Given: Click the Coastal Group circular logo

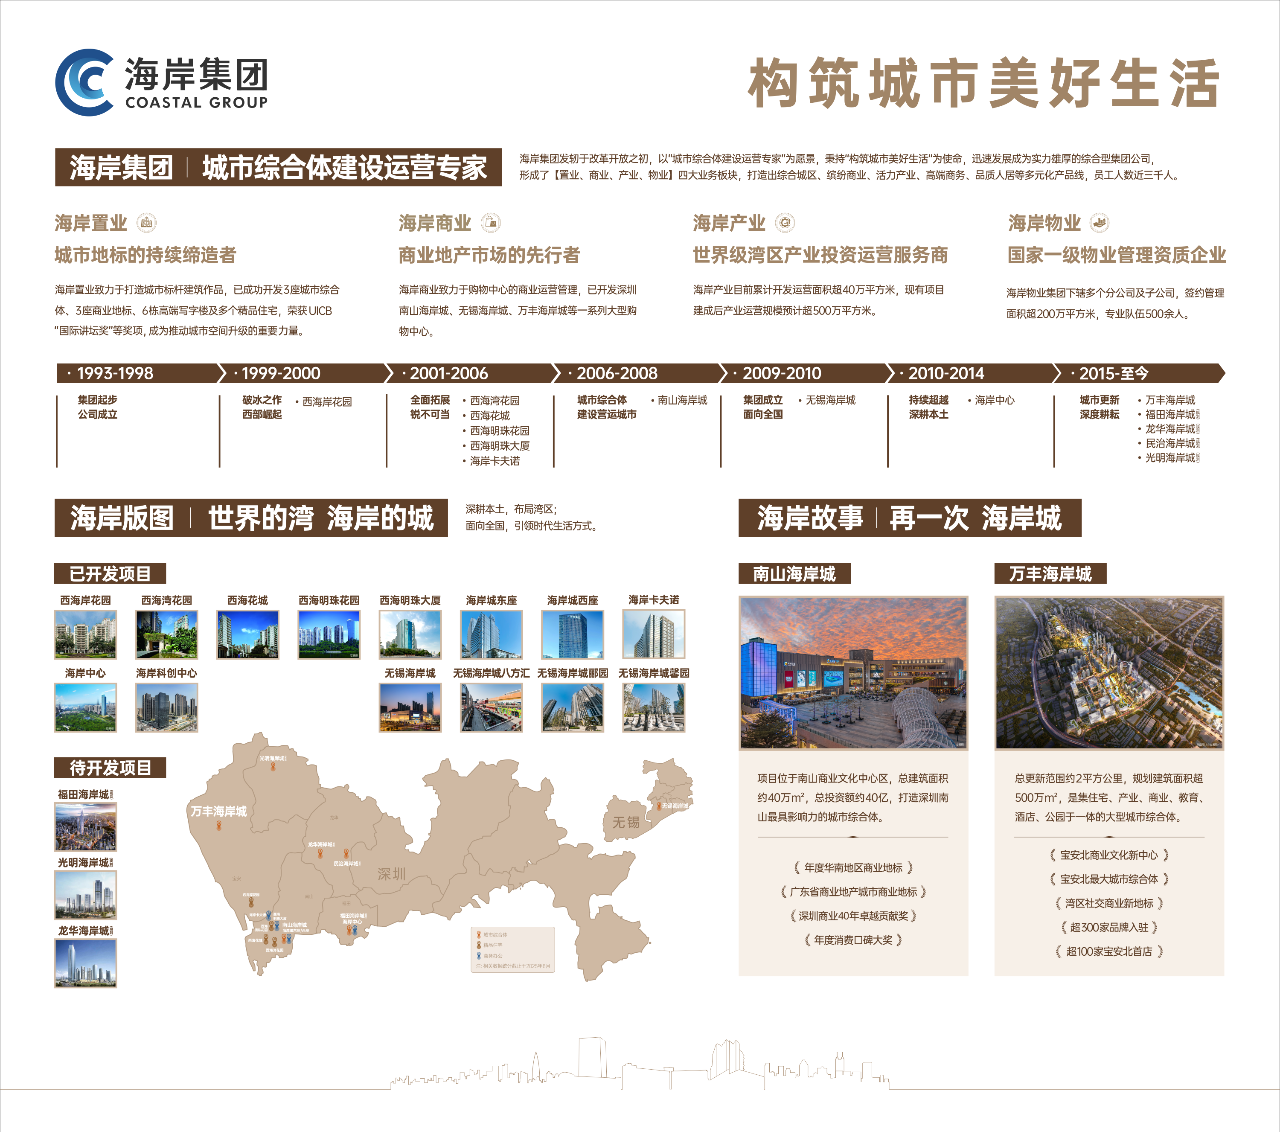Looking at the screenshot, I should click(x=85, y=83).
